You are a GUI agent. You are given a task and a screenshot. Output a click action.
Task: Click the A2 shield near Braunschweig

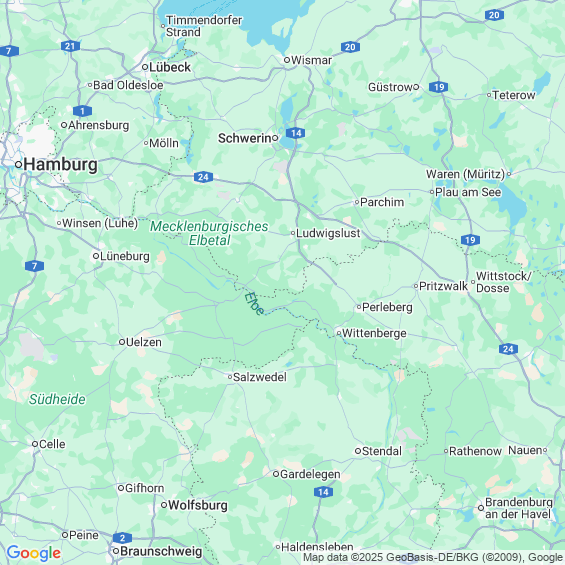pos(123,538)
